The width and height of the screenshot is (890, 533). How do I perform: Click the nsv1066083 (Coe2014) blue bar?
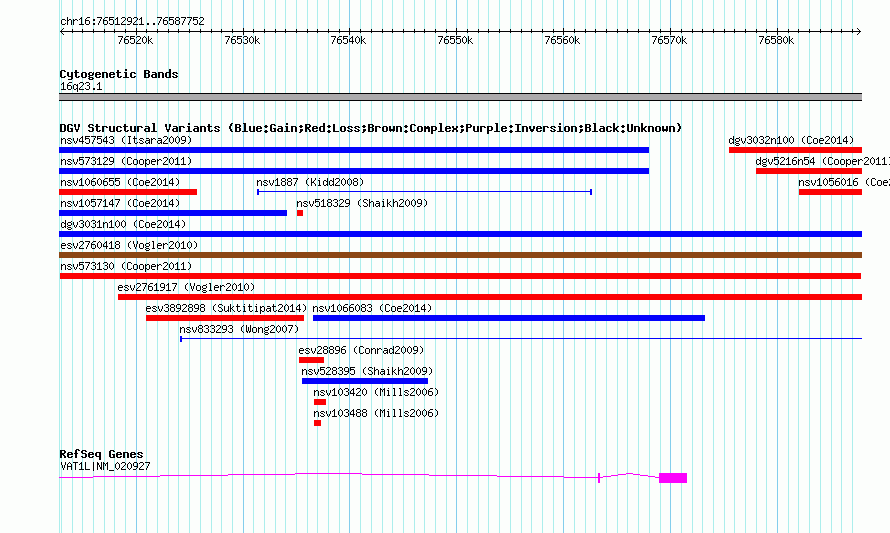(509, 318)
